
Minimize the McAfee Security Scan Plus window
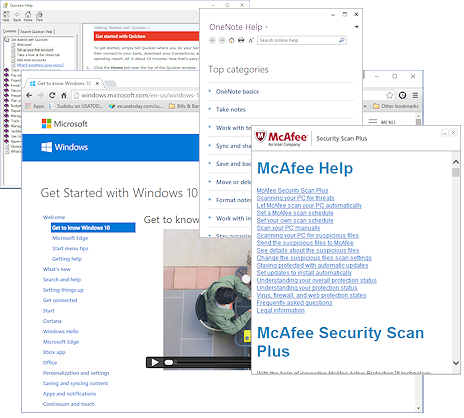445,133
